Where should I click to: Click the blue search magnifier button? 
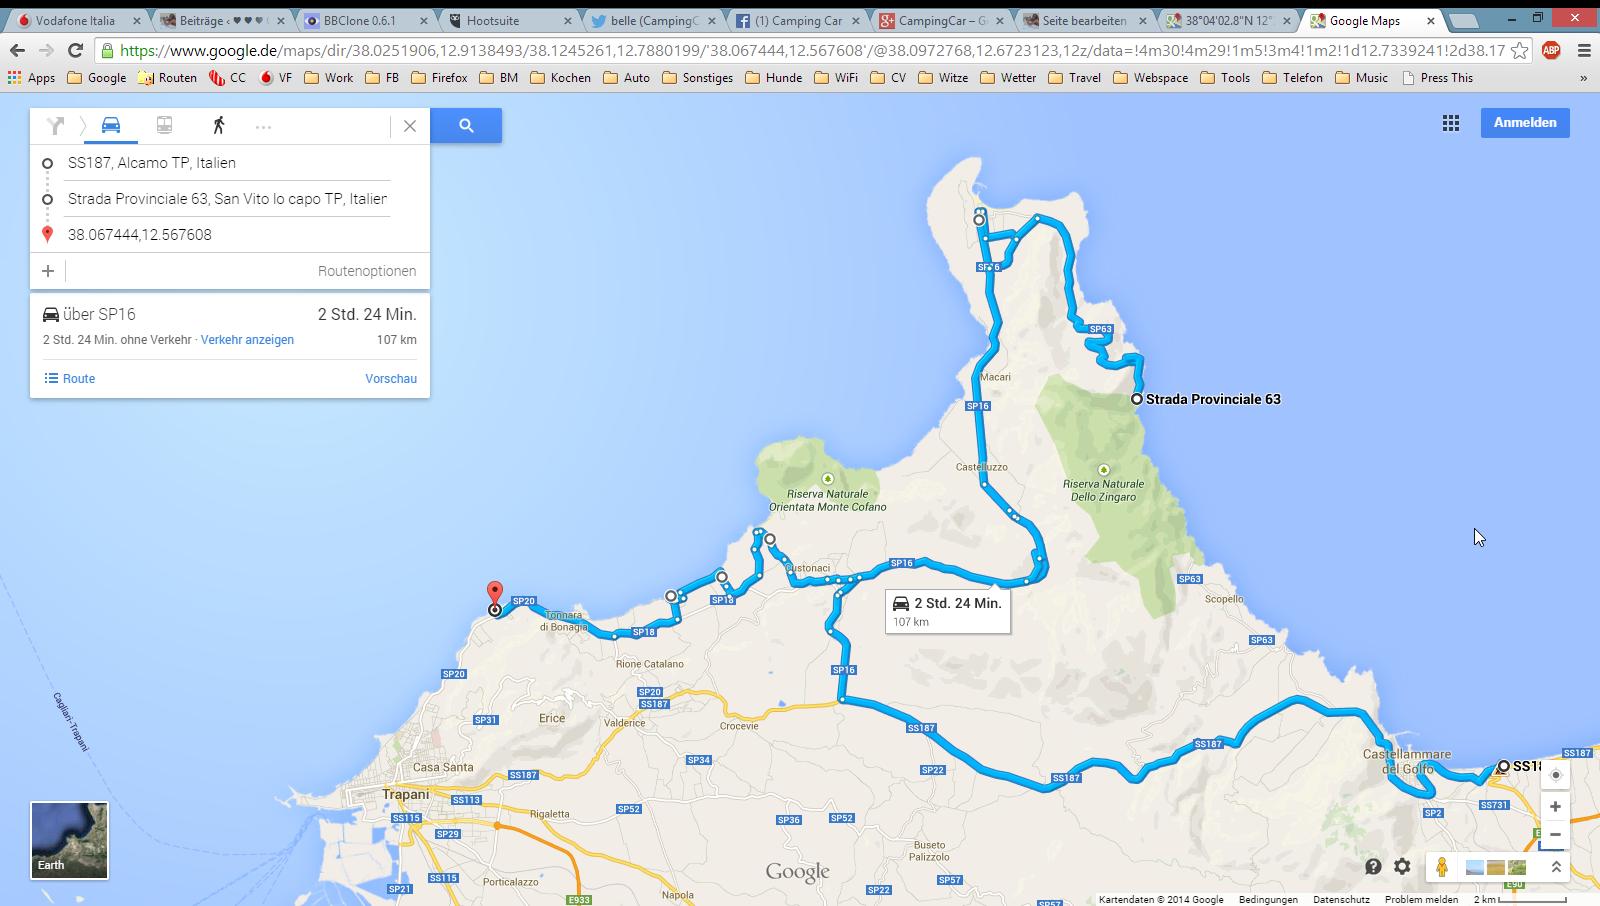point(466,125)
